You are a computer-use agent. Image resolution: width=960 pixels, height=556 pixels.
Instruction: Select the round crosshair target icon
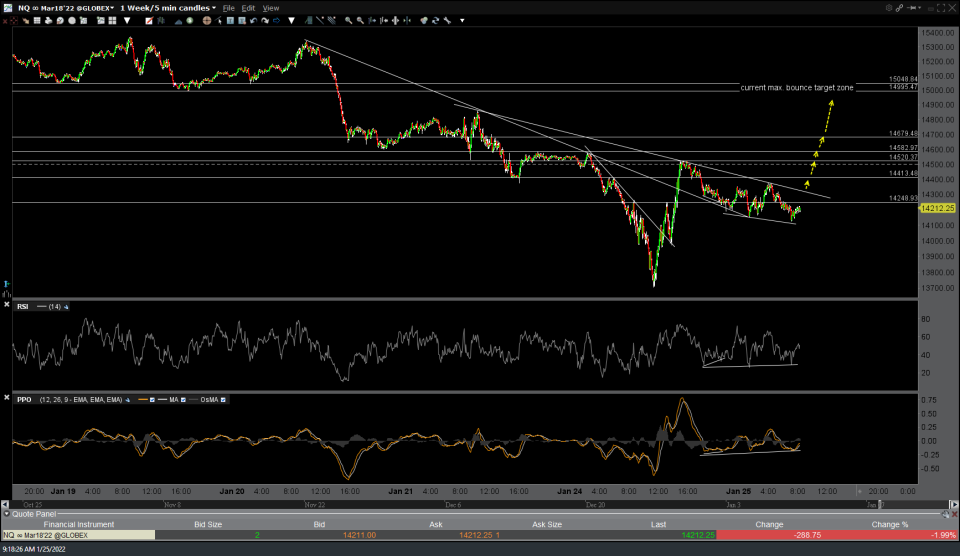click(207, 20)
